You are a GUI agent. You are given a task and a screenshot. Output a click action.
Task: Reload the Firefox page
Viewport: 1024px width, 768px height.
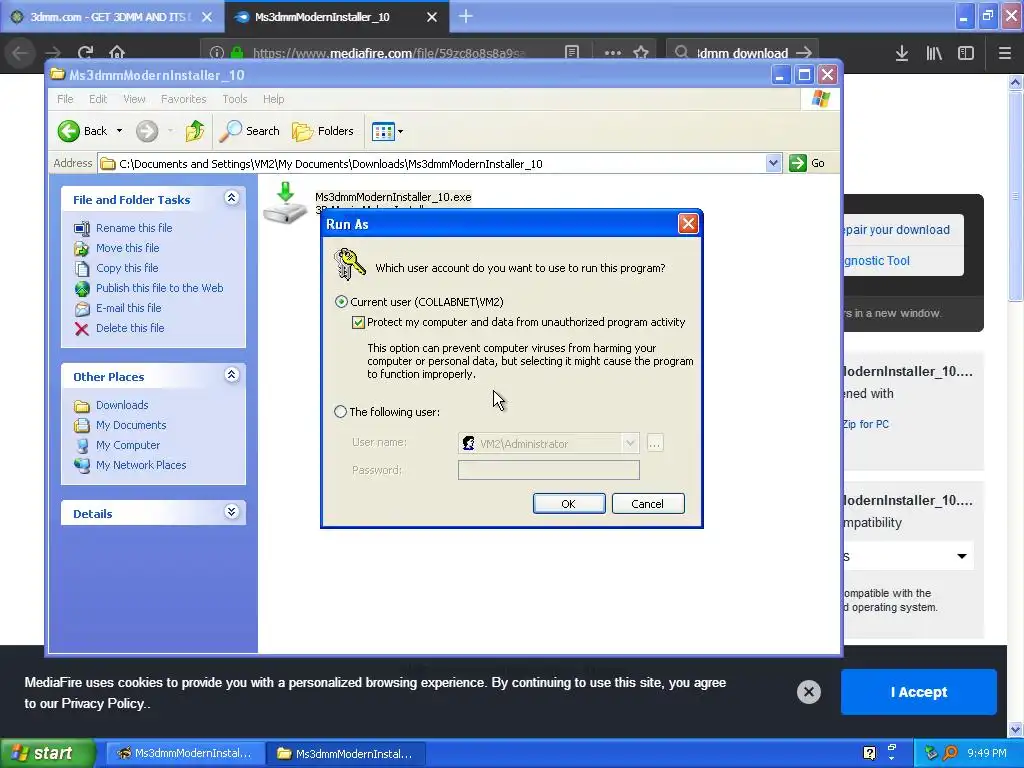[x=85, y=52]
